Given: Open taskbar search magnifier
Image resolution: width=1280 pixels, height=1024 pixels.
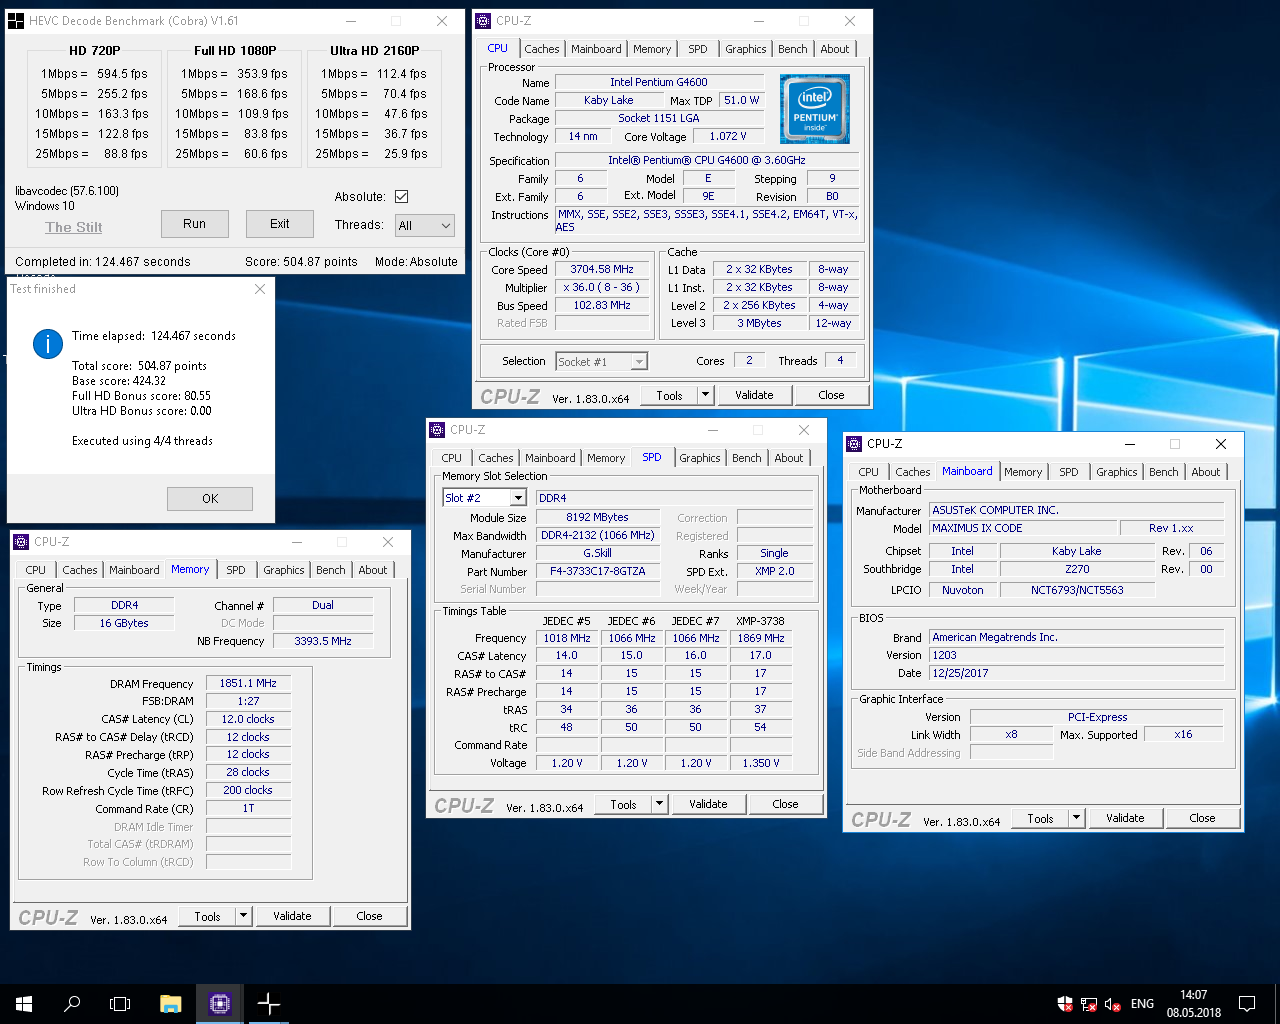Looking at the screenshot, I should pyautogui.click(x=72, y=1004).
